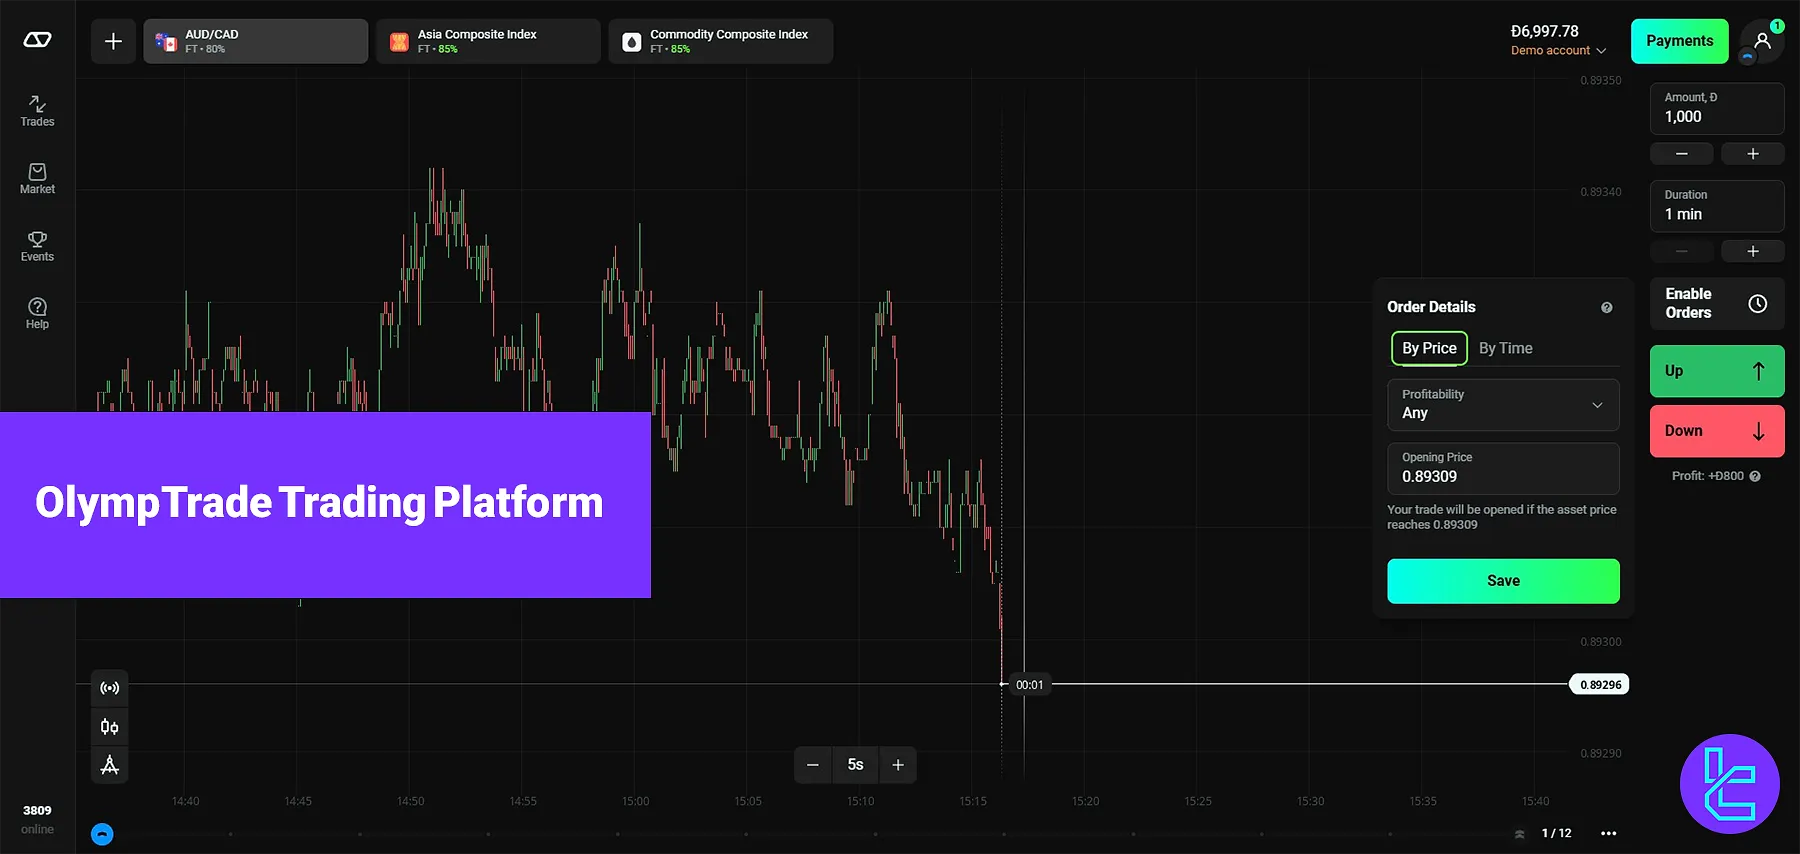Open the candlestick chart type selector
The image size is (1800, 854).
(110, 727)
